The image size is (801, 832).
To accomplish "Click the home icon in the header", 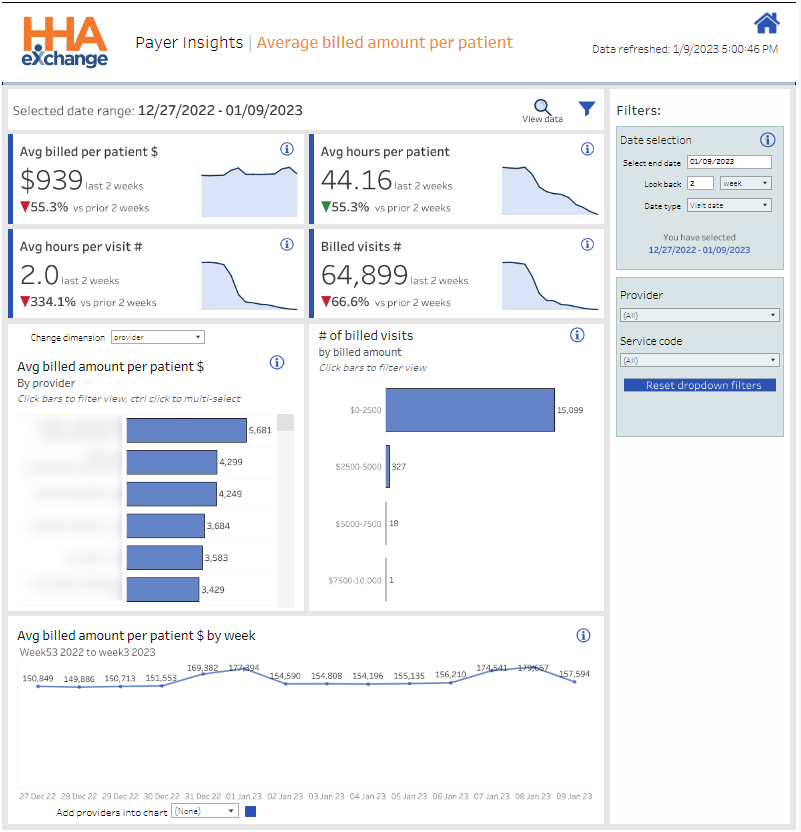I will point(766,21).
